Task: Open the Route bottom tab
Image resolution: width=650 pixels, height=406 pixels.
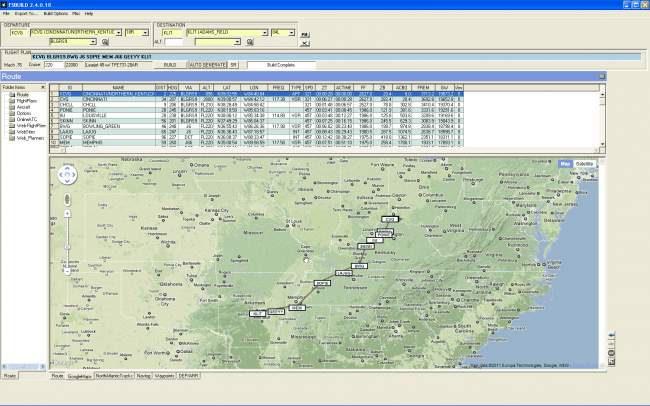Action: click(x=57, y=376)
